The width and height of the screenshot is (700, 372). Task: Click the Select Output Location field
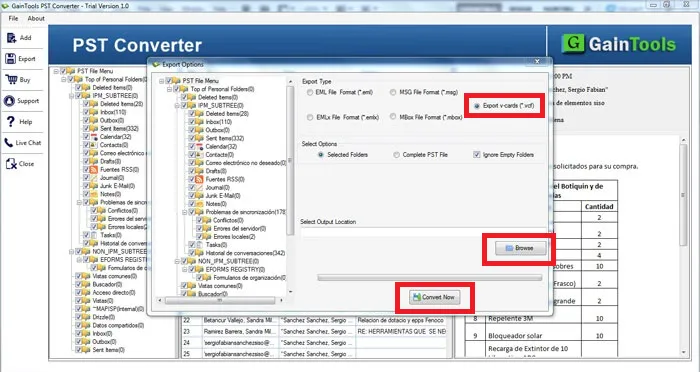423,232
